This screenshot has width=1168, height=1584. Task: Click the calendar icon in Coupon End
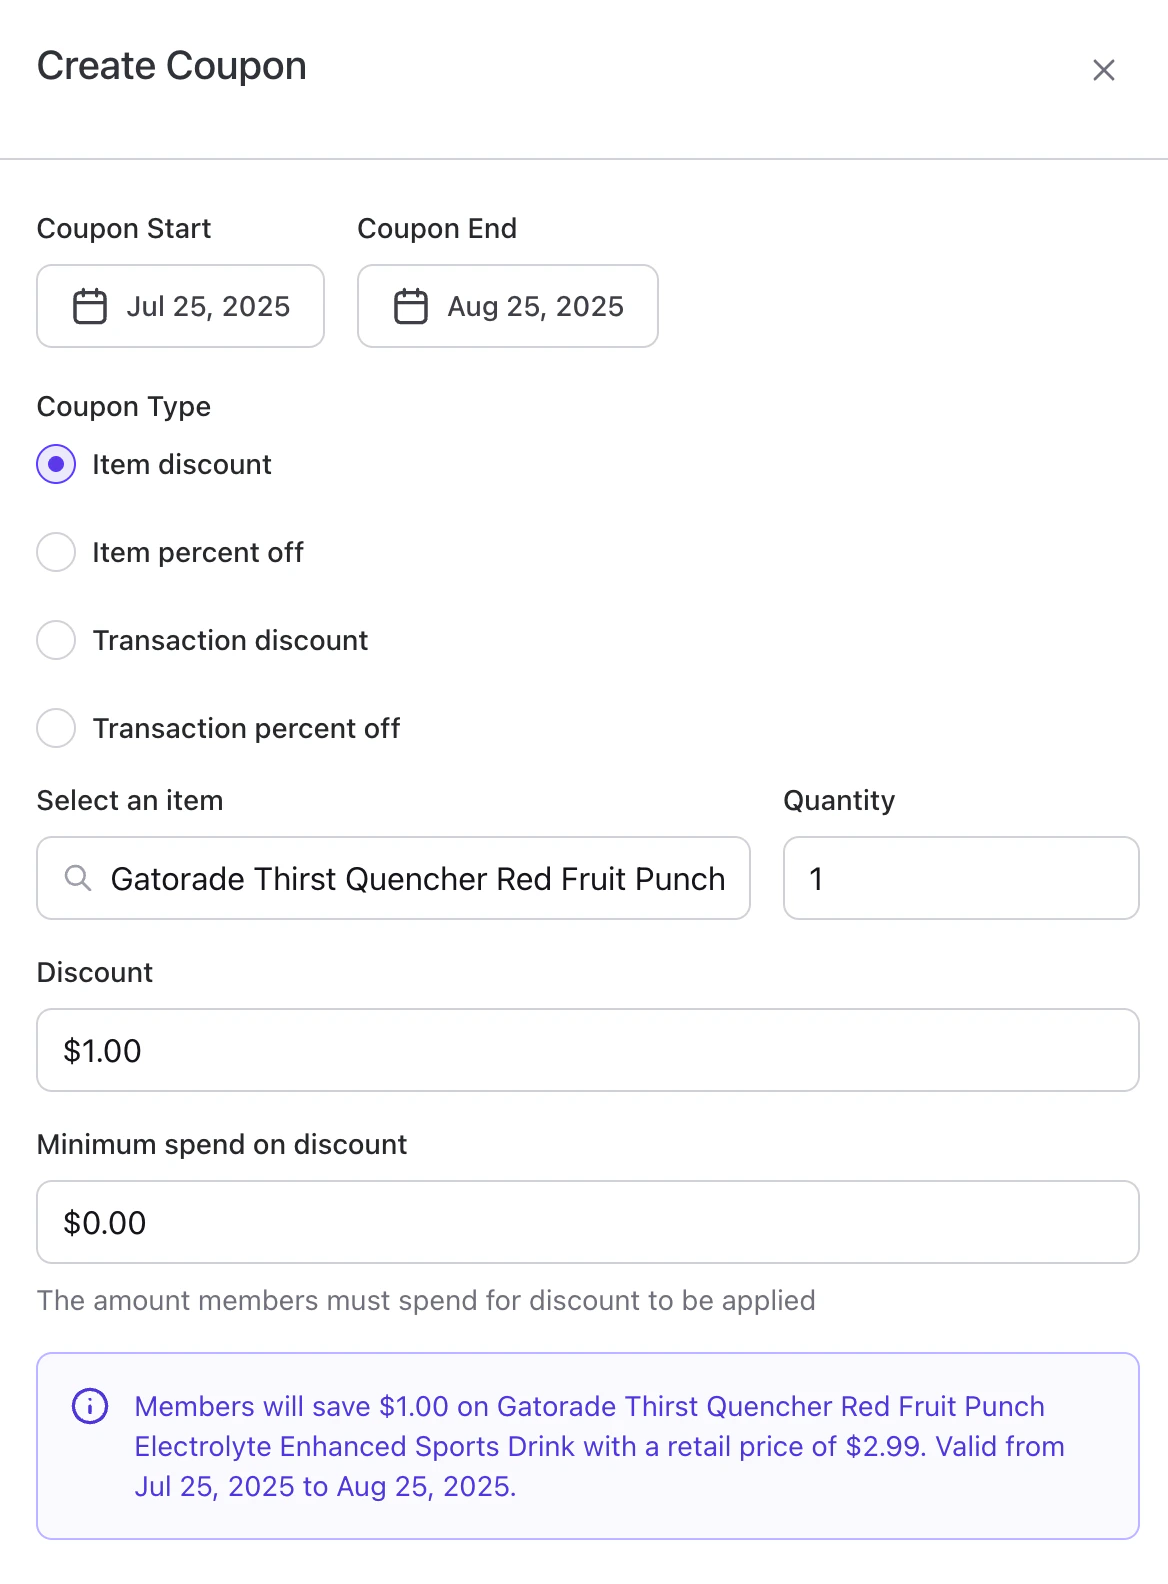coord(410,306)
